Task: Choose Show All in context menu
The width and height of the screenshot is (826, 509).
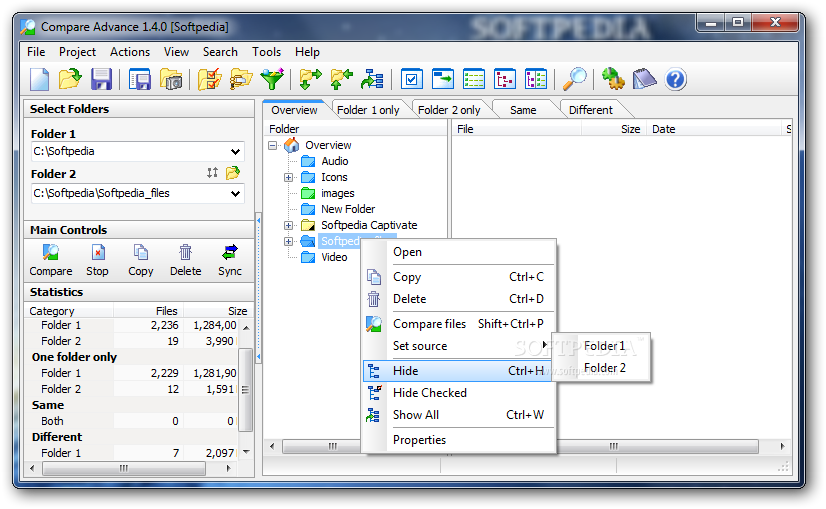Action: point(457,415)
